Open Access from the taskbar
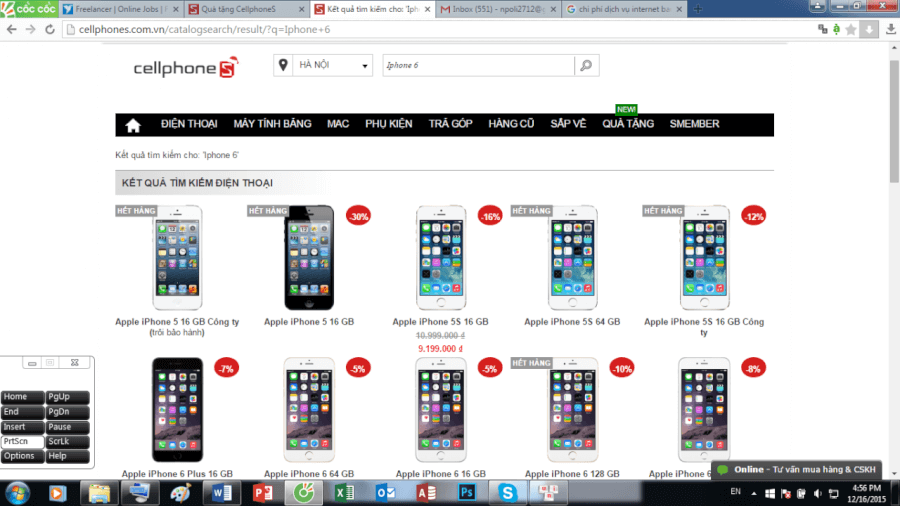Viewport: 900px width, 506px height. 426,493
